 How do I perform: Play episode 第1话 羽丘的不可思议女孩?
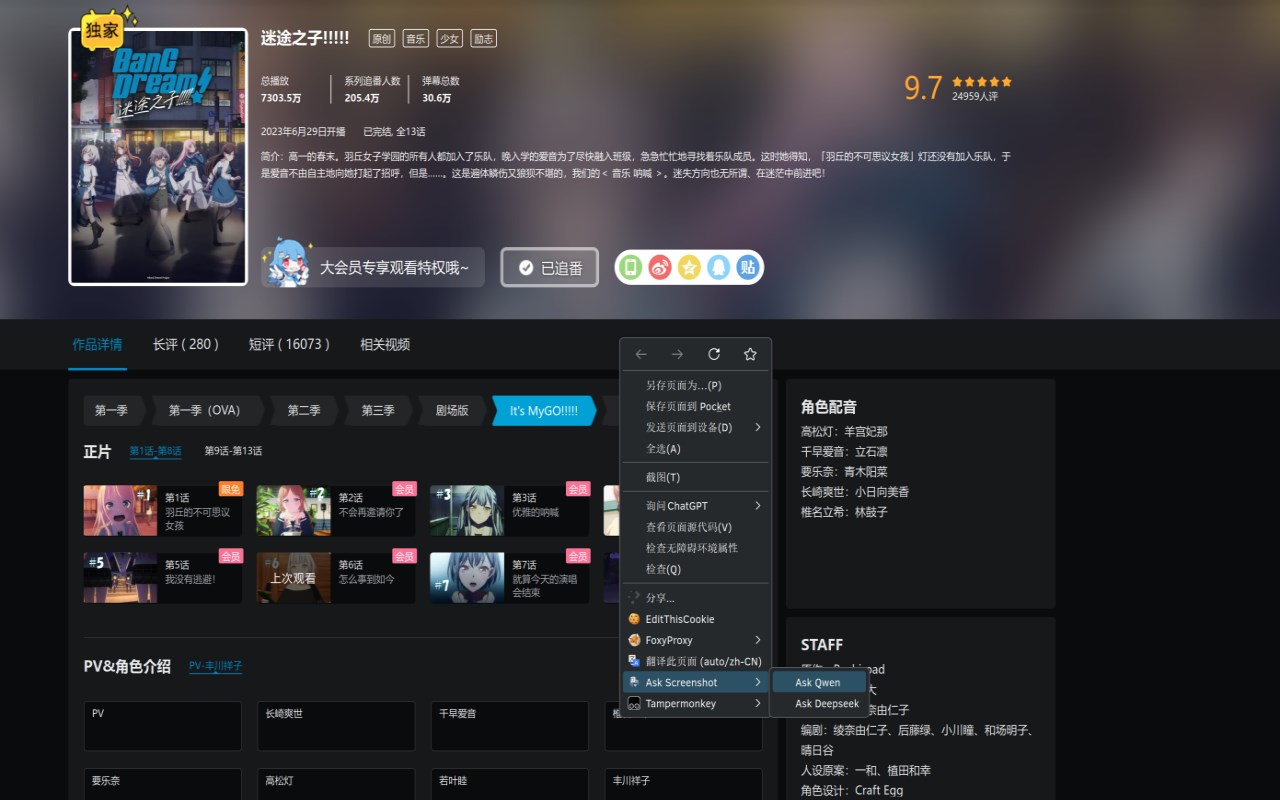pyautogui.click(x=163, y=510)
